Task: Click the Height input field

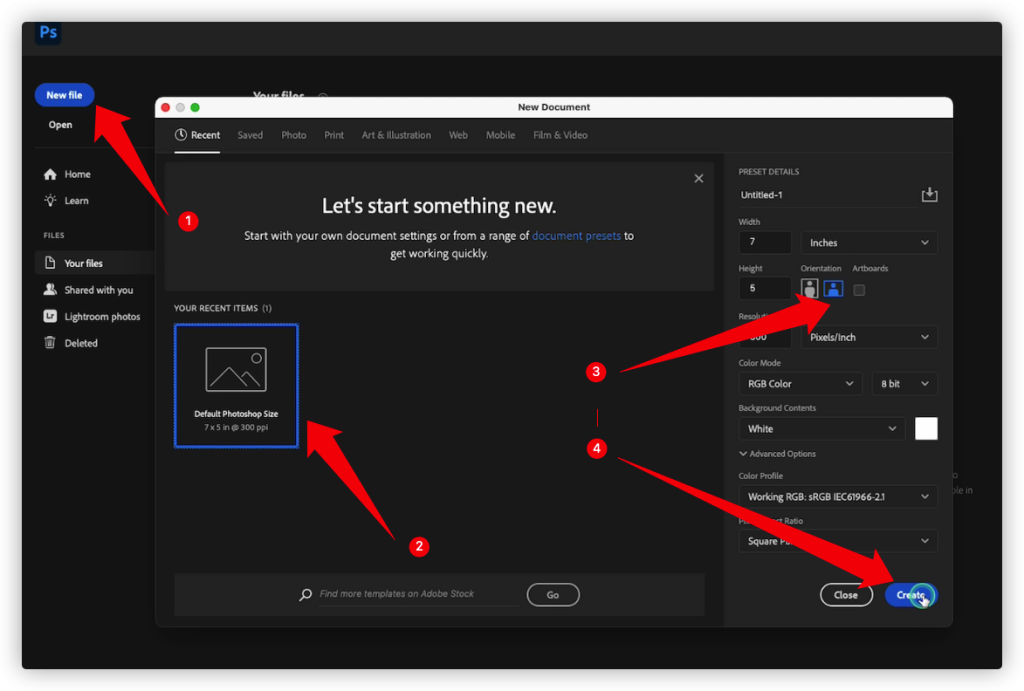Action: click(765, 288)
